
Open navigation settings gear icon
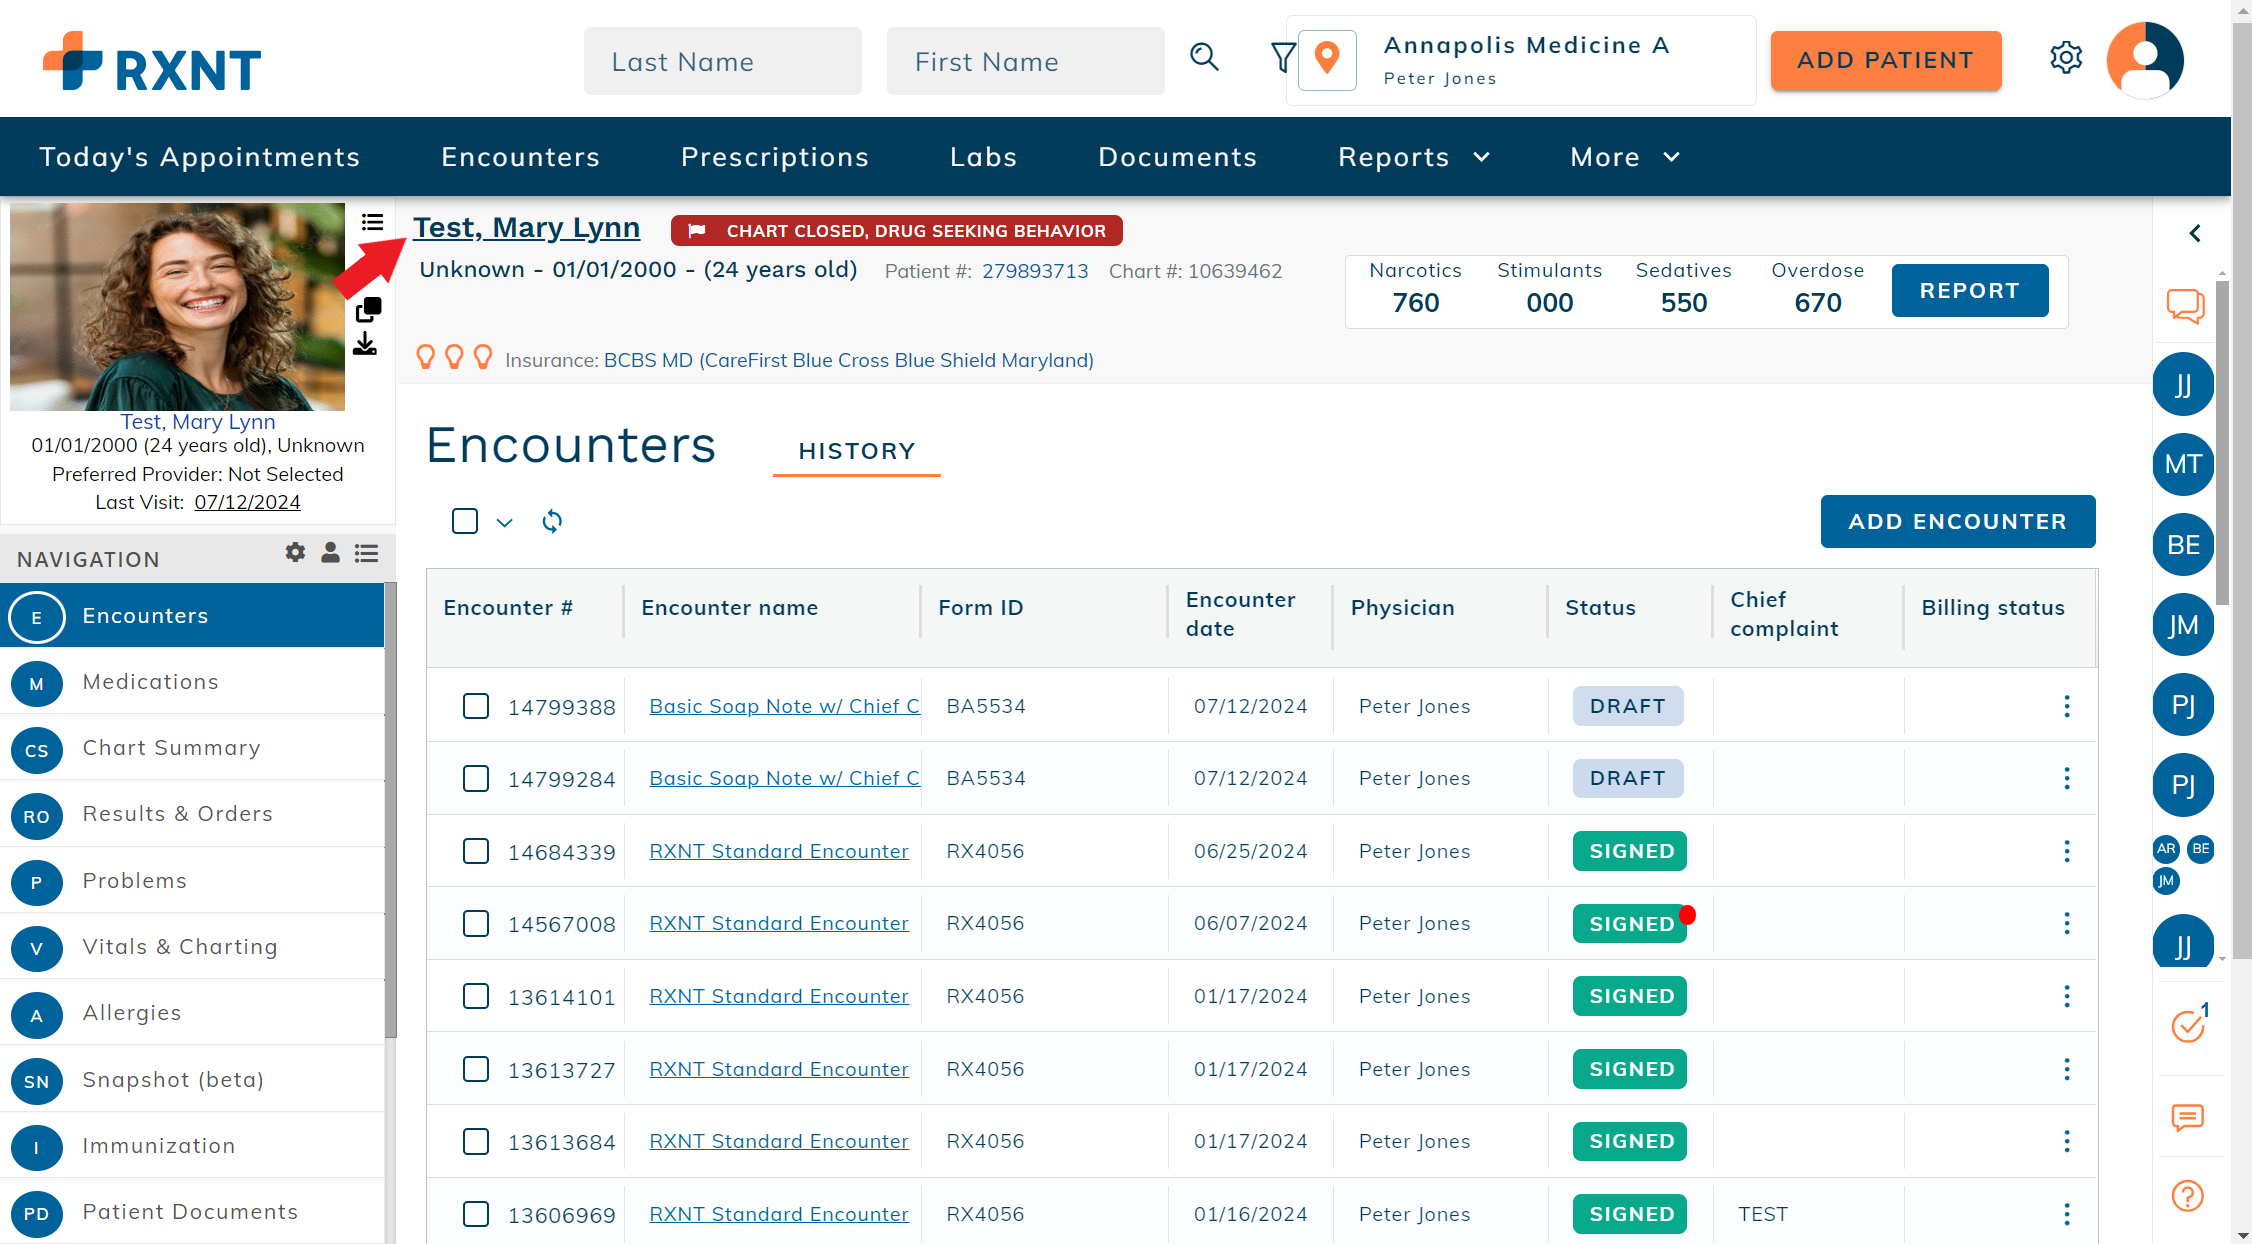(295, 552)
